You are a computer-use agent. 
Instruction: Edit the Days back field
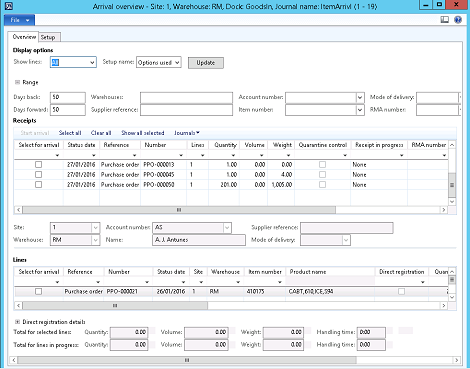[x=68, y=97]
